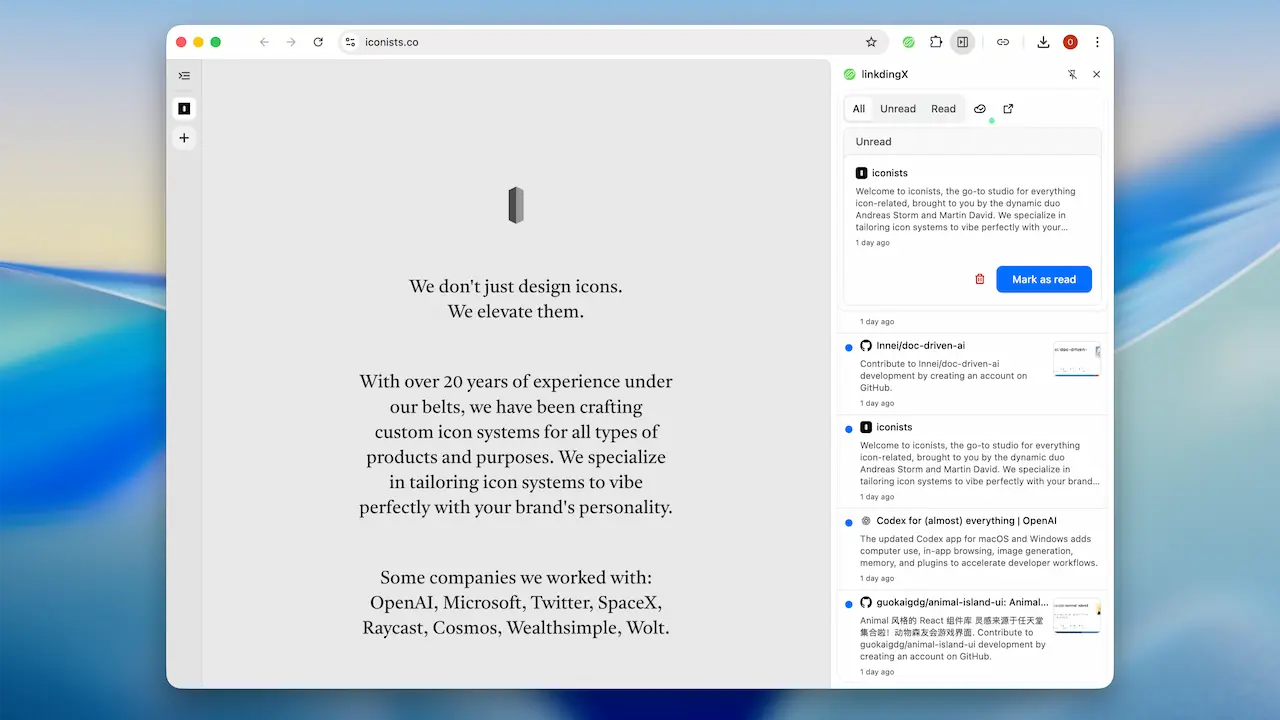This screenshot has width=1280, height=720.
Task: Click the address bar showing iconists.co
Action: click(x=612, y=42)
